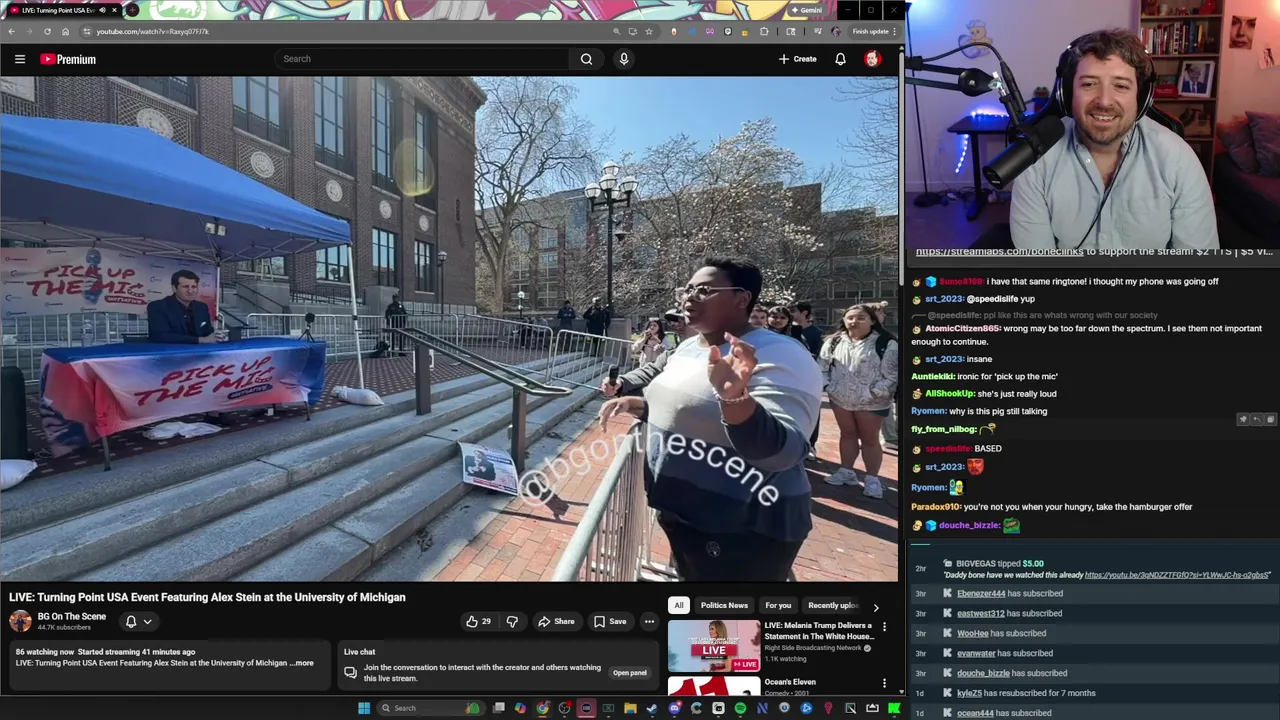This screenshot has height=720, width=1280.
Task: Select the For you chip
Action: pos(778,605)
